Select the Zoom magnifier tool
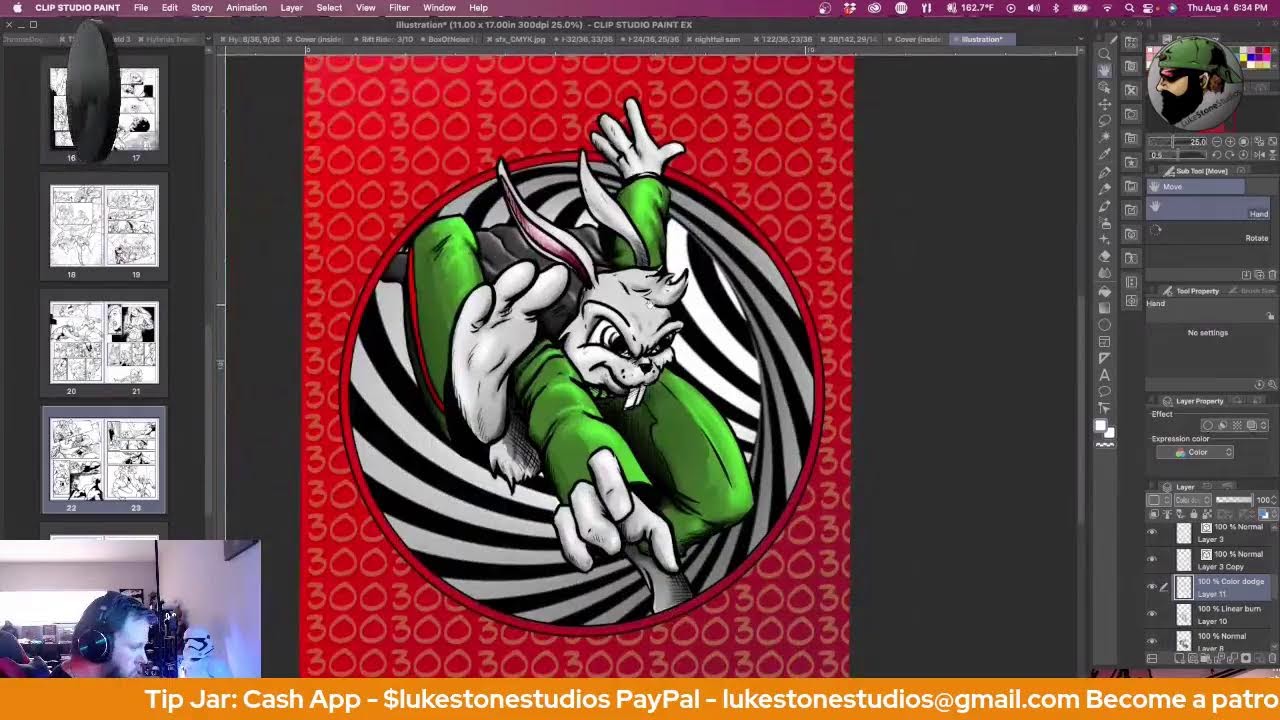Viewport: 1280px width, 720px height. click(1104, 53)
